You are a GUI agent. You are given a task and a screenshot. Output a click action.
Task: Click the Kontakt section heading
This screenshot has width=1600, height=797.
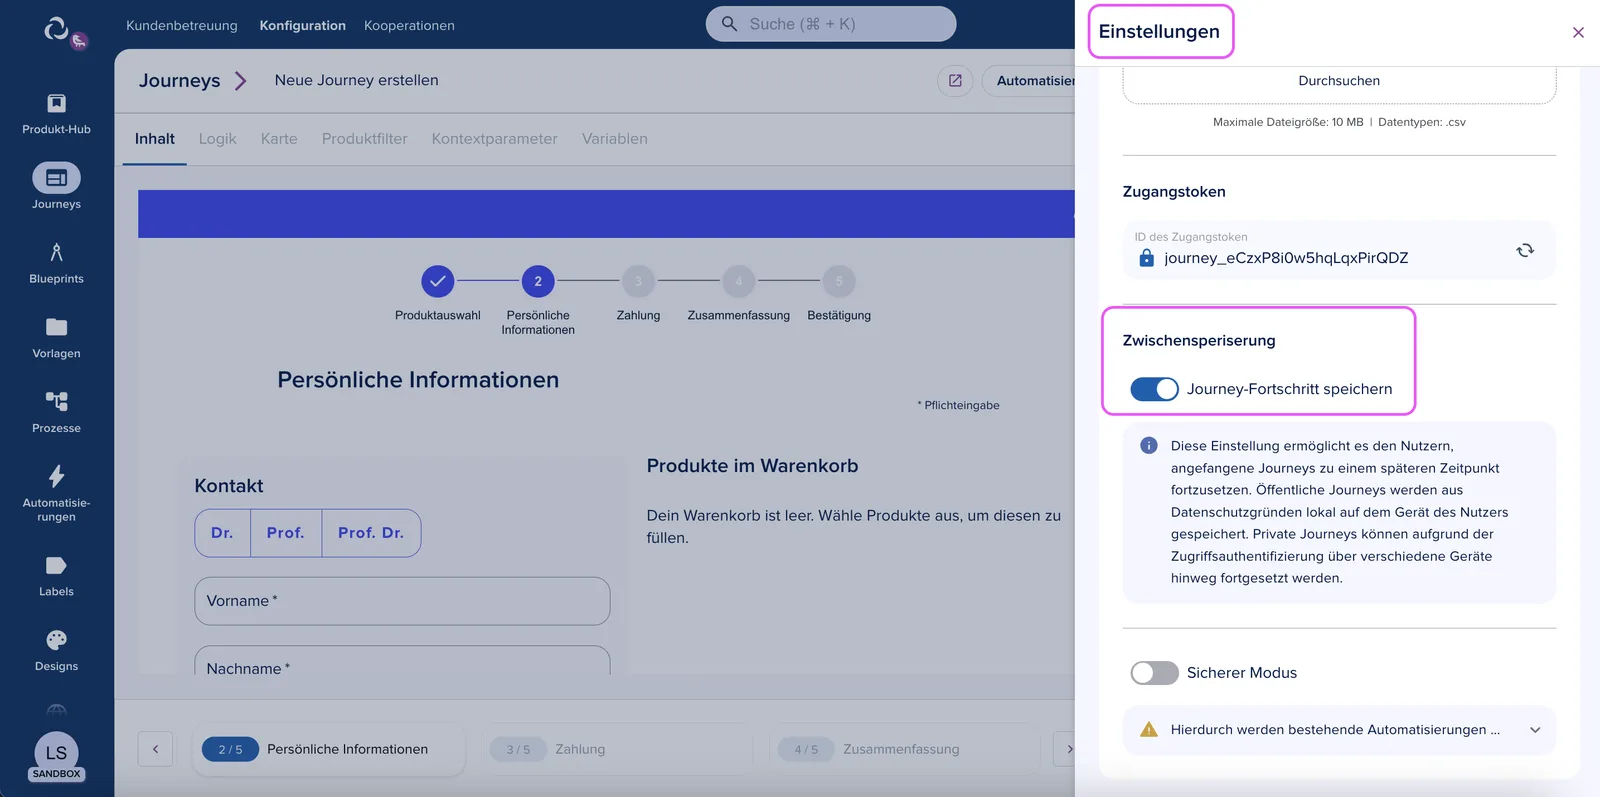point(229,486)
